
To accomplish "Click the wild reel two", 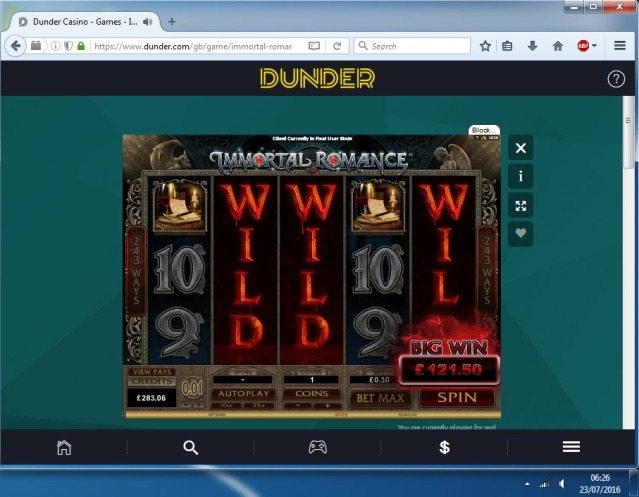I will coord(246,270).
